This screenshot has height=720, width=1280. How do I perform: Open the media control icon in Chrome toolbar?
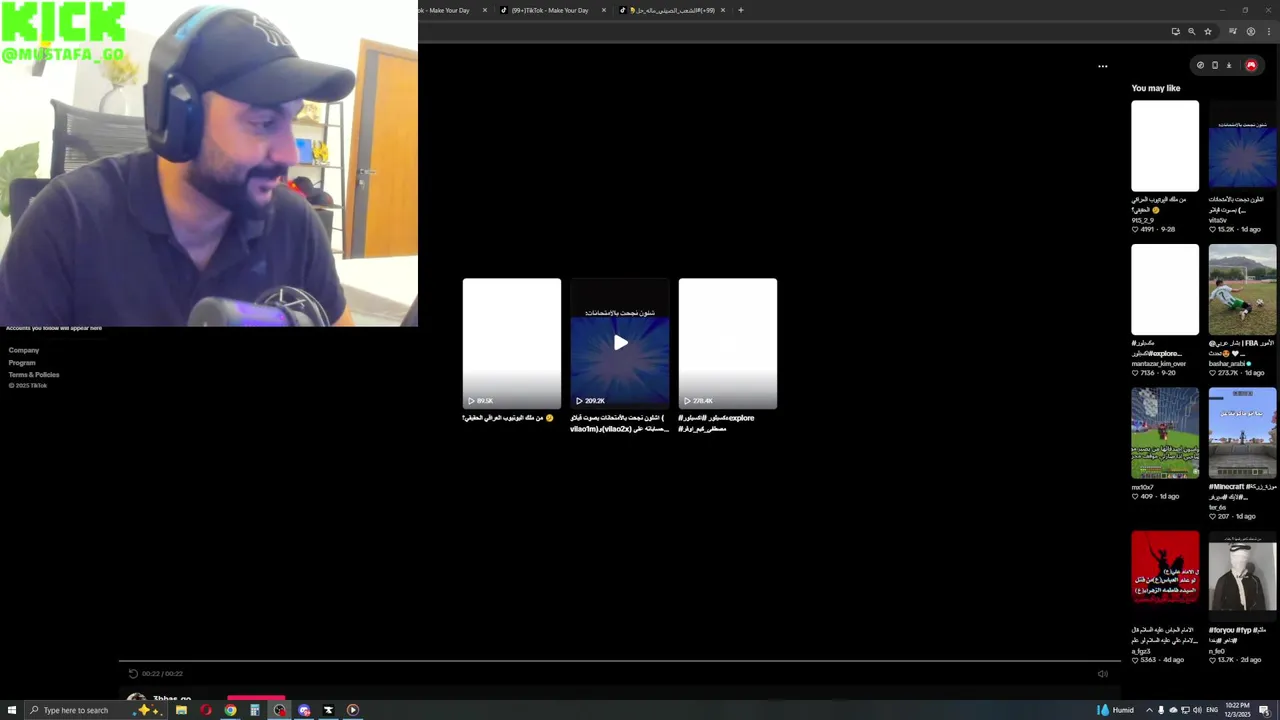pos(1233,31)
